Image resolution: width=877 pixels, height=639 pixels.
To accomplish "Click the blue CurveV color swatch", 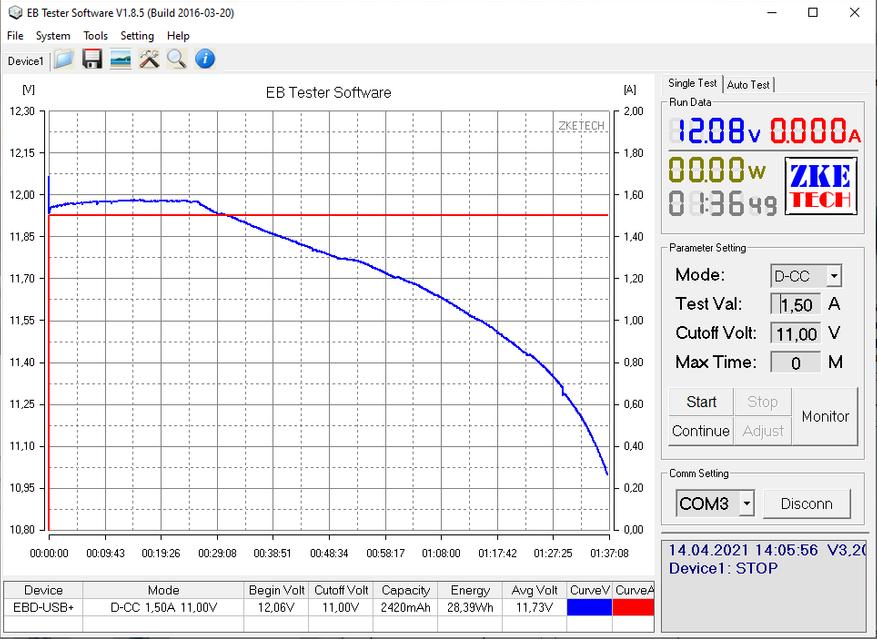I will pos(589,607).
